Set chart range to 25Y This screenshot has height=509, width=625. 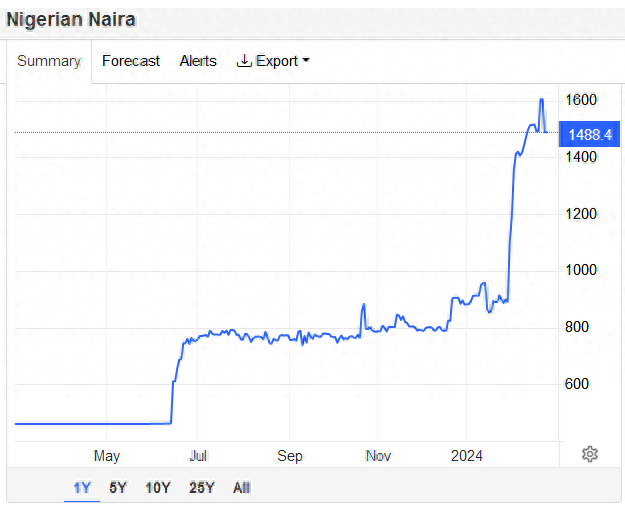pyautogui.click(x=202, y=488)
